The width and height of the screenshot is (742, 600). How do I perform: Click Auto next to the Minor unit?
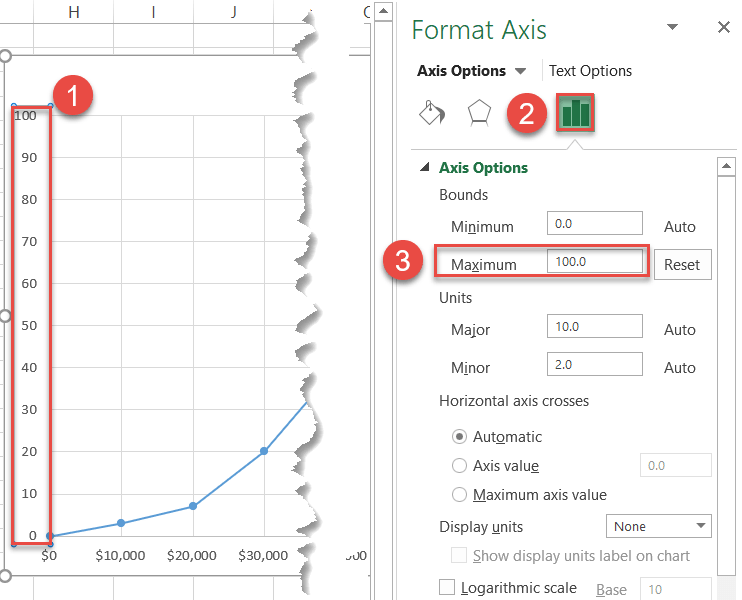680,368
